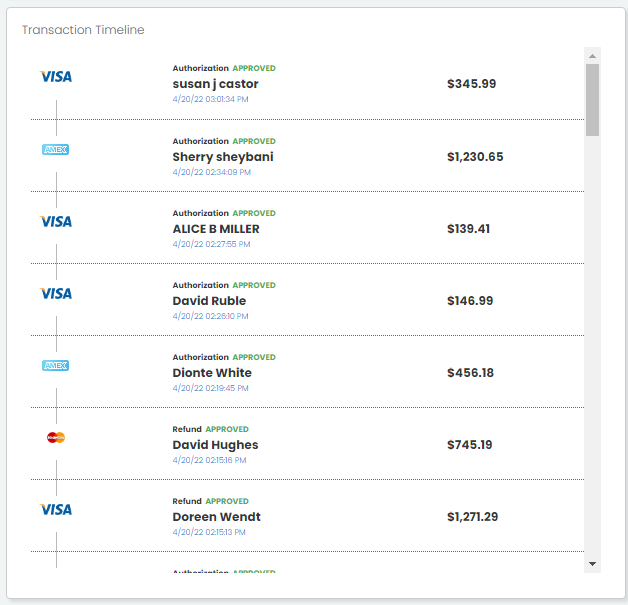The image size is (628, 605).
Task: Click the Amex icon beside Sherry sheybani
Action: 56,149
